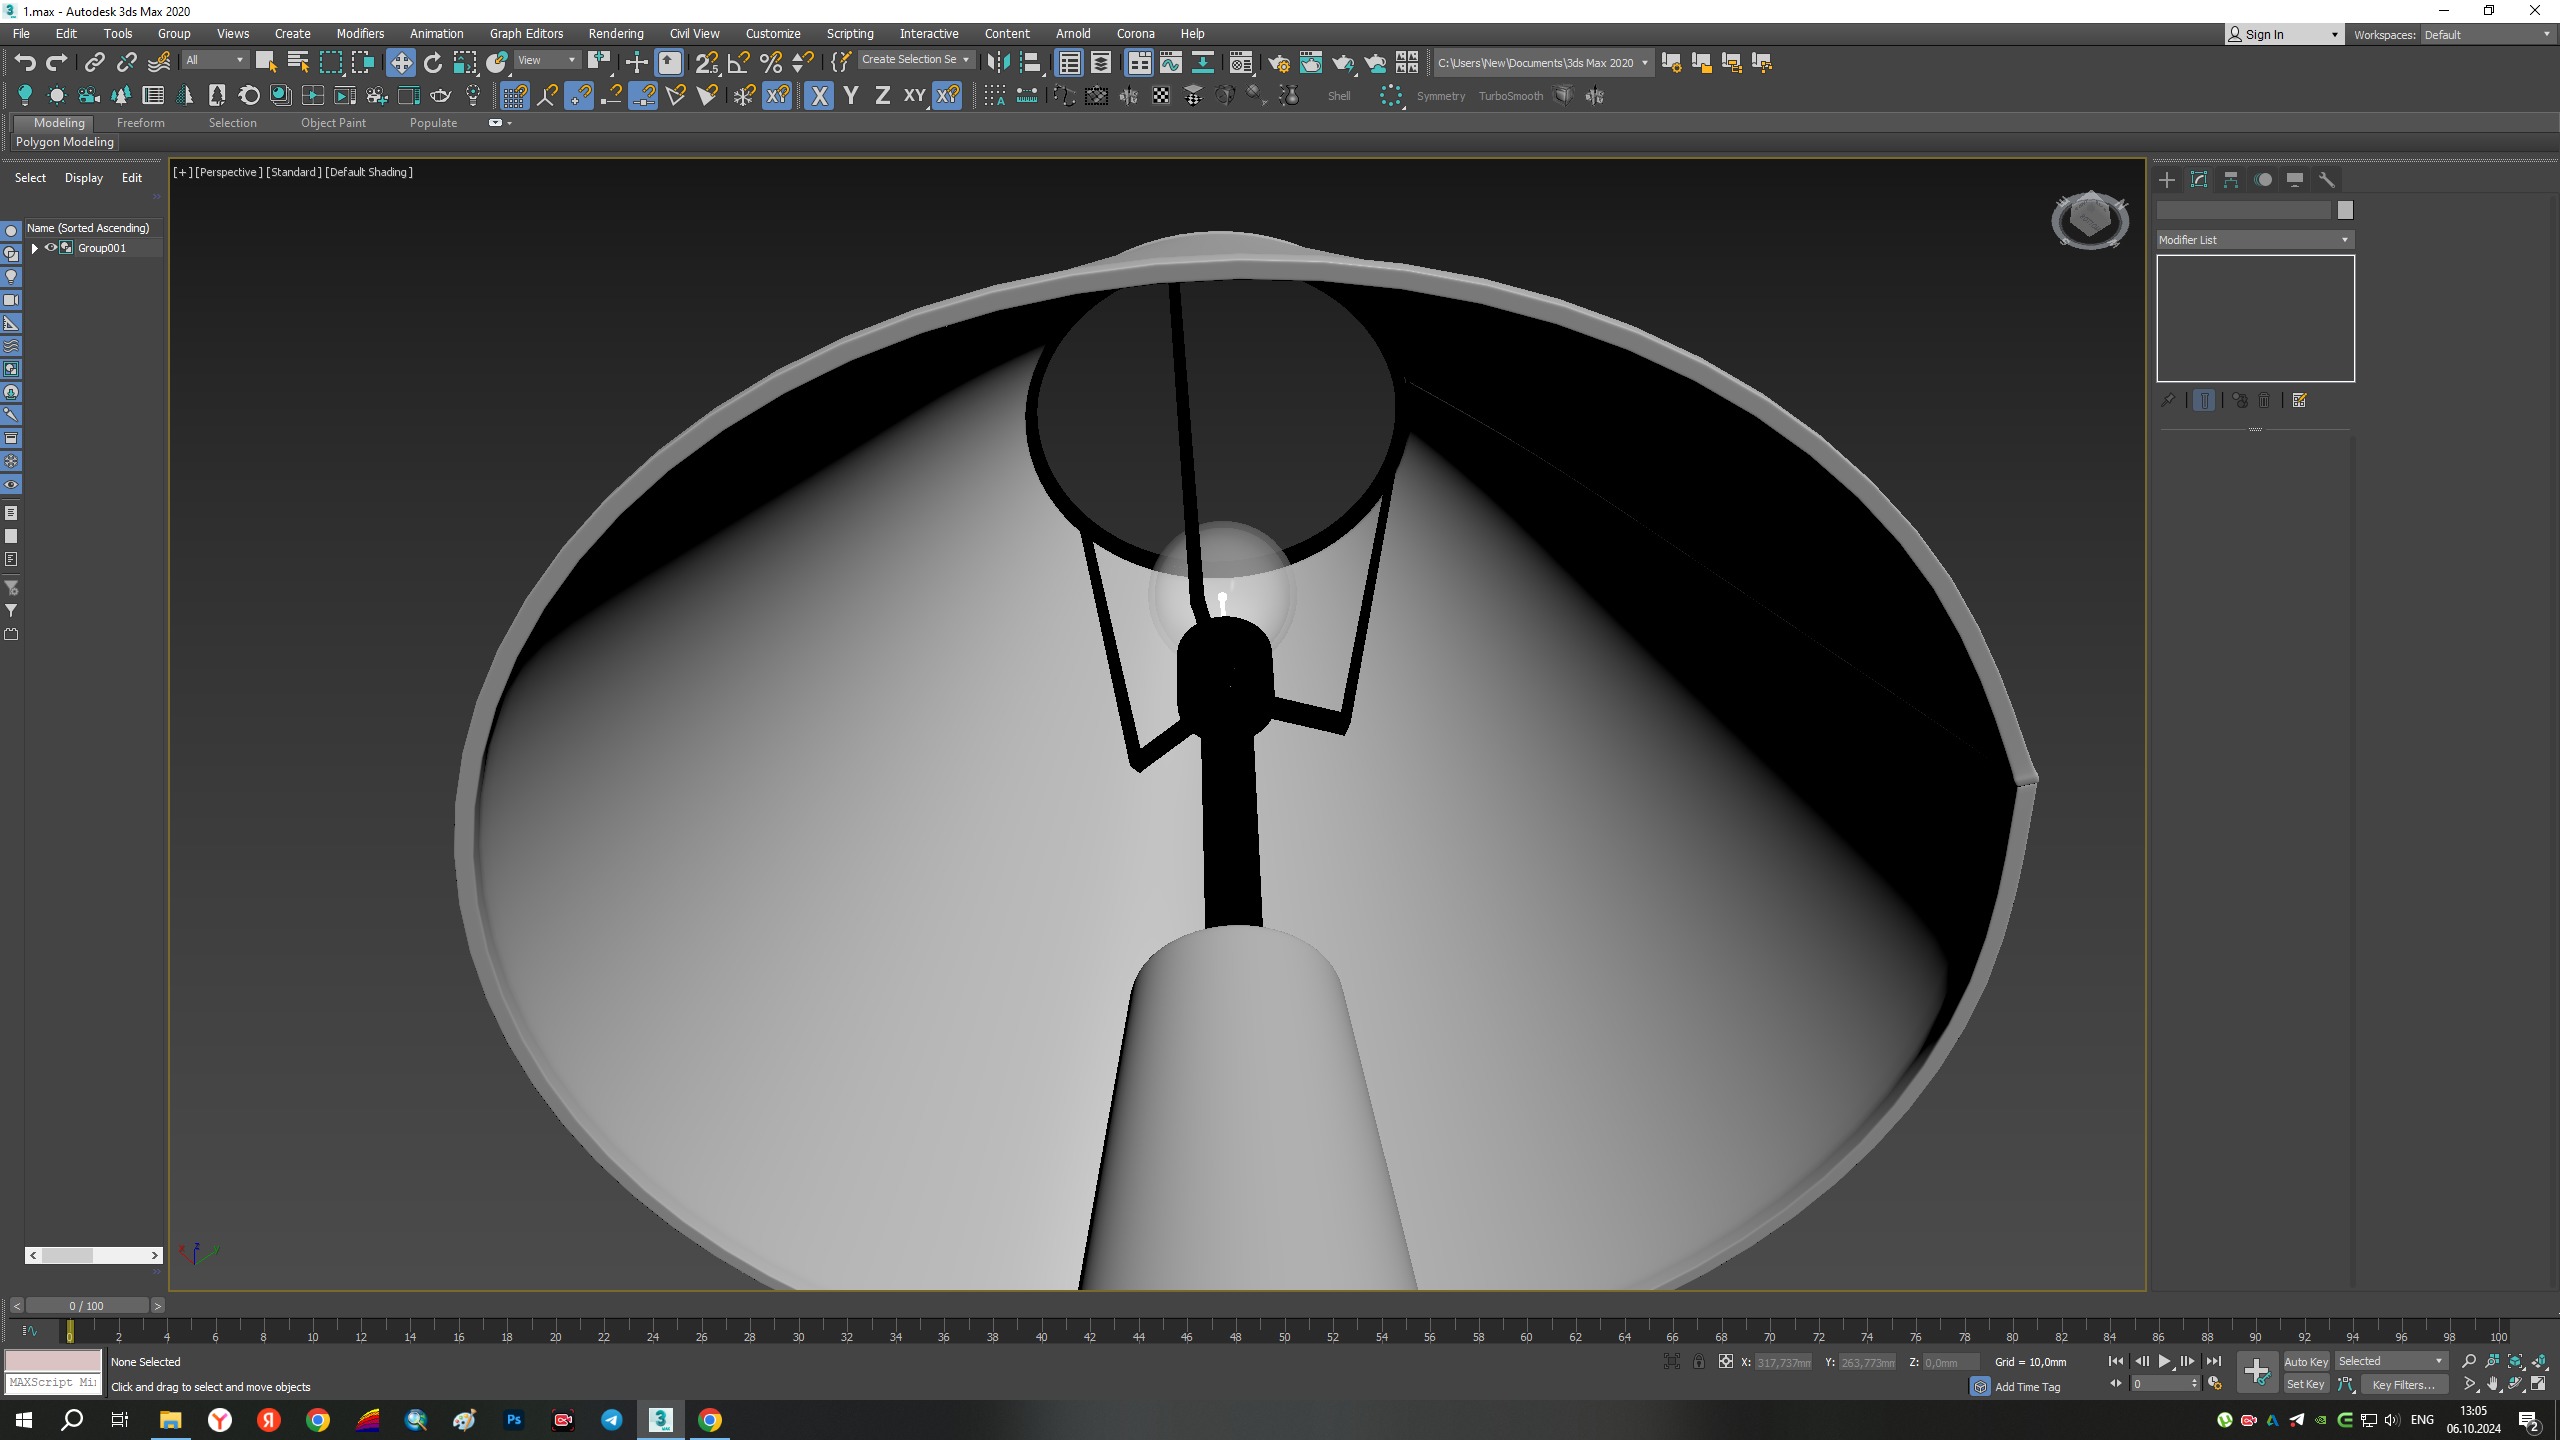The width and height of the screenshot is (2560, 1440).
Task: Toggle the Angle Snap icon
Action: coord(739,63)
